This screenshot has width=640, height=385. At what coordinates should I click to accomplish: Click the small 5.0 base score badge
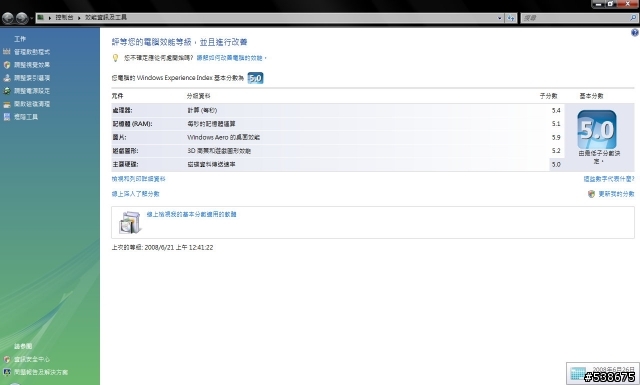click(x=256, y=78)
